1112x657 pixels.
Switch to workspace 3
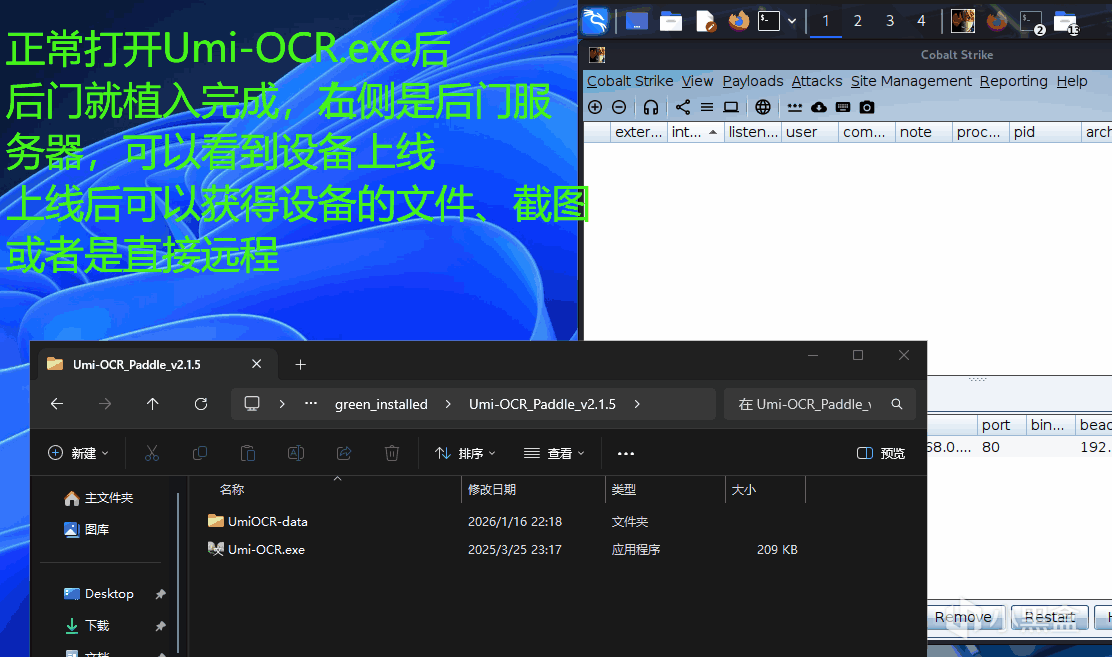(889, 21)
